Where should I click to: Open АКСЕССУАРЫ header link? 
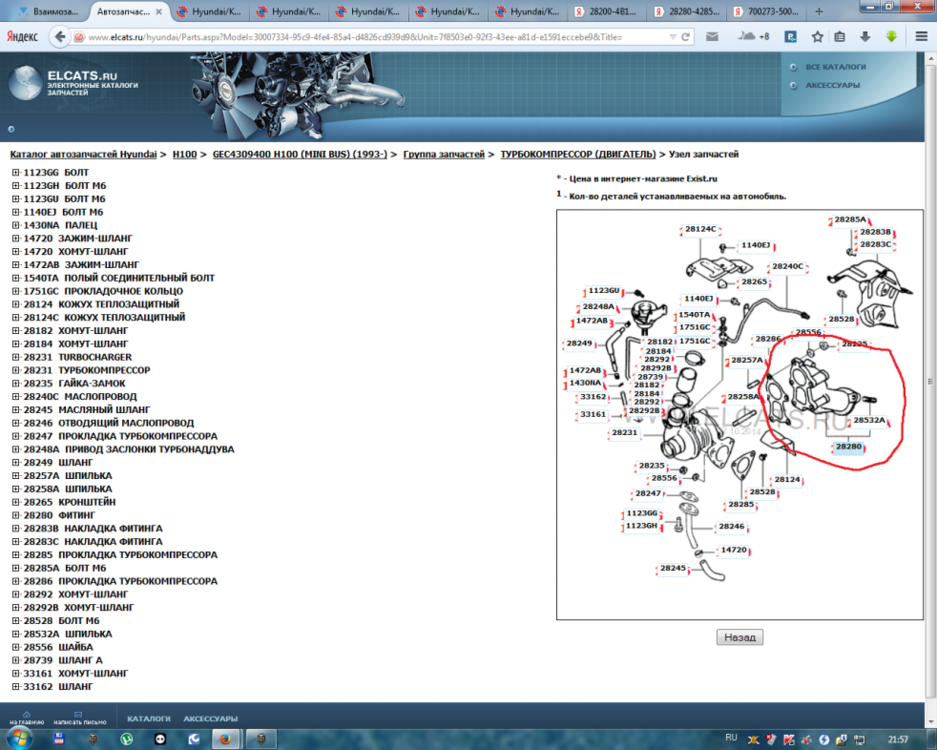pos(832,85)
